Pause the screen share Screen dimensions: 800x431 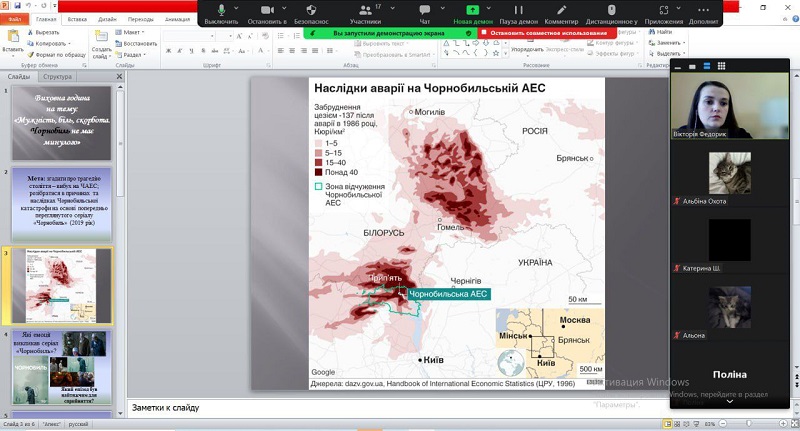(x=519, y=10)
